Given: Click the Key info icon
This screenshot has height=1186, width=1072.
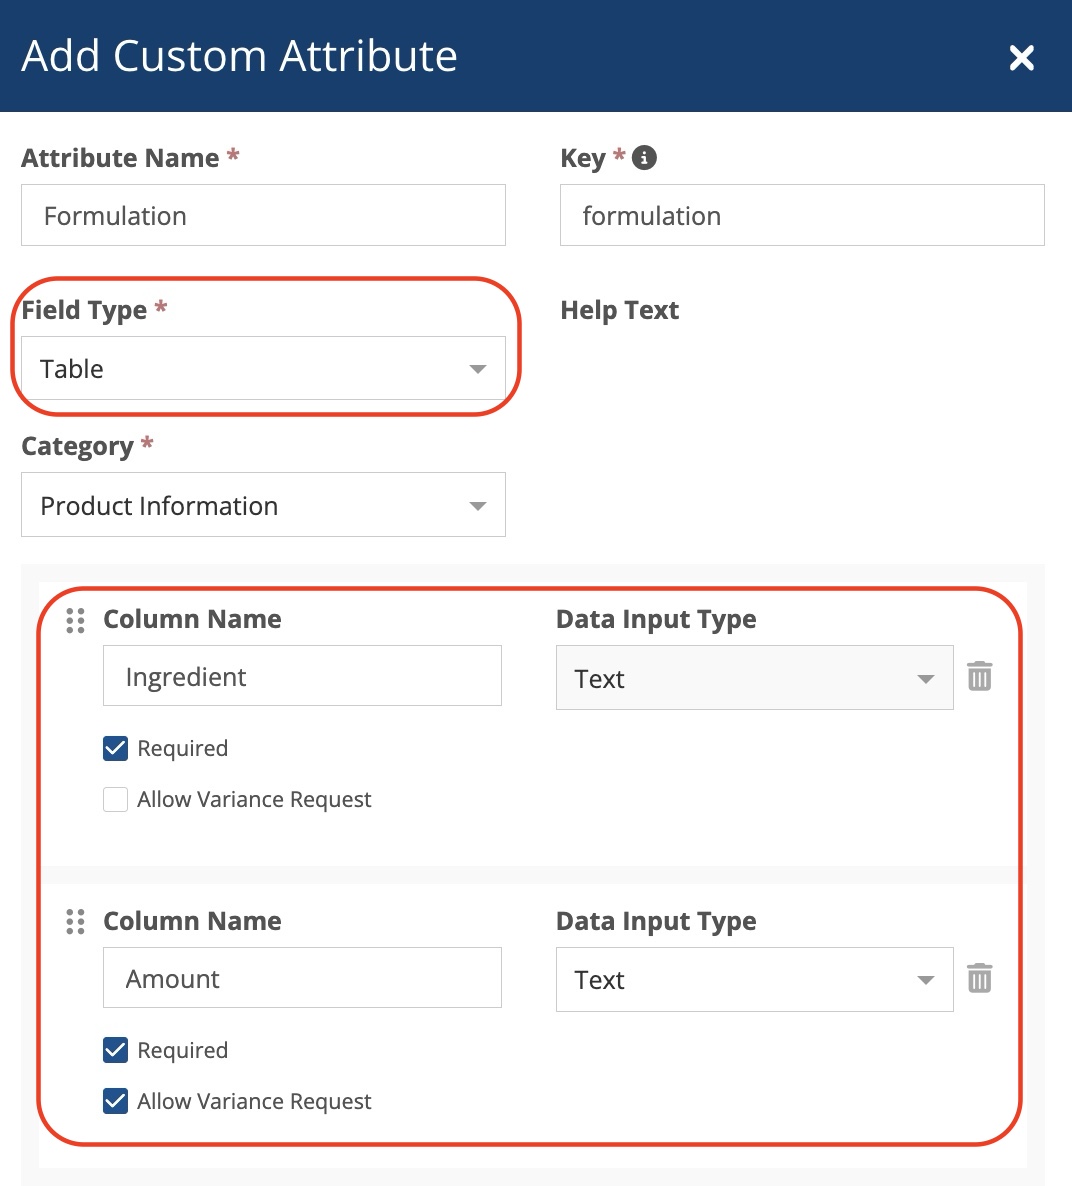Looking at the screenshot, I should coord(645,158).
